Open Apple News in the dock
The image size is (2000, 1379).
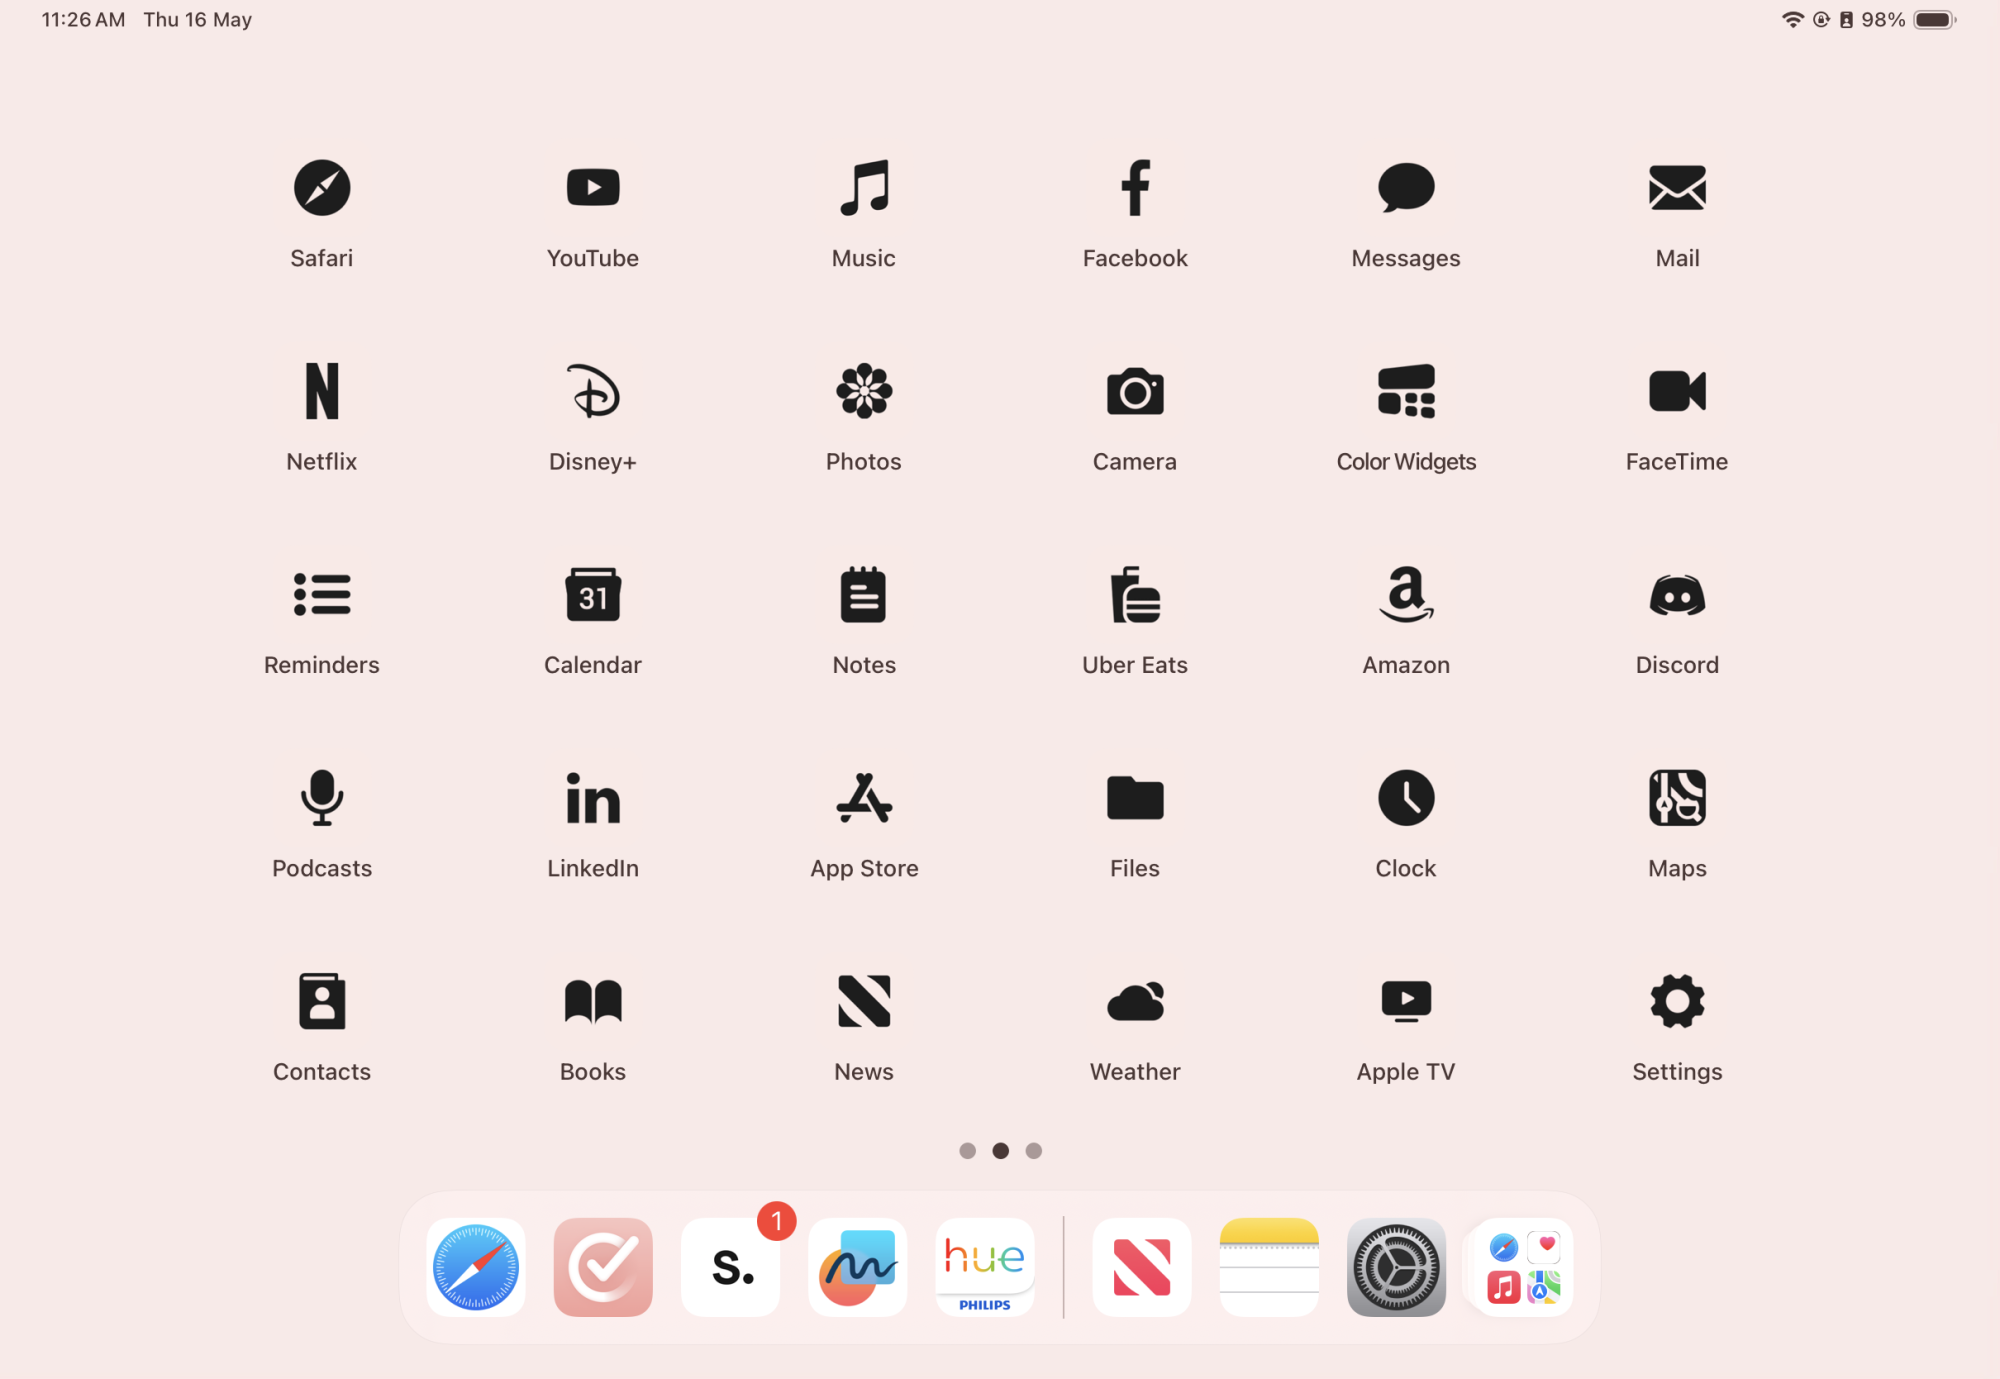click(x=1141, y=1267)
